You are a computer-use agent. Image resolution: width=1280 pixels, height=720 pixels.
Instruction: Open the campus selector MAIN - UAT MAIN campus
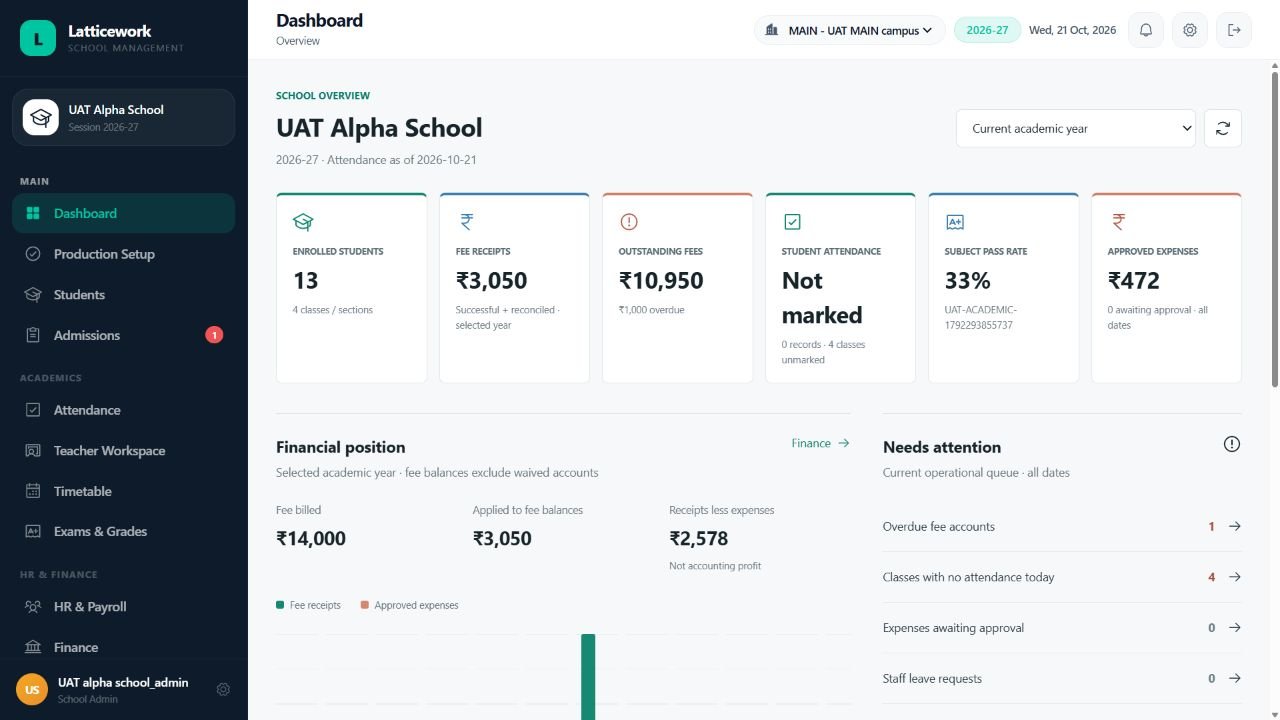pyautogui.click(x=849, y=30)
